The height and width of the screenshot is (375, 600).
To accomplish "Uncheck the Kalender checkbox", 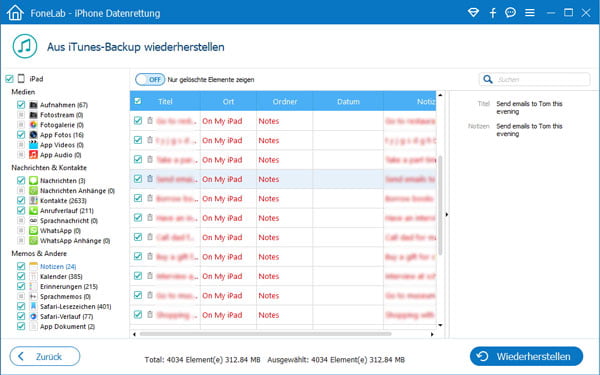I will coord(21,276).
